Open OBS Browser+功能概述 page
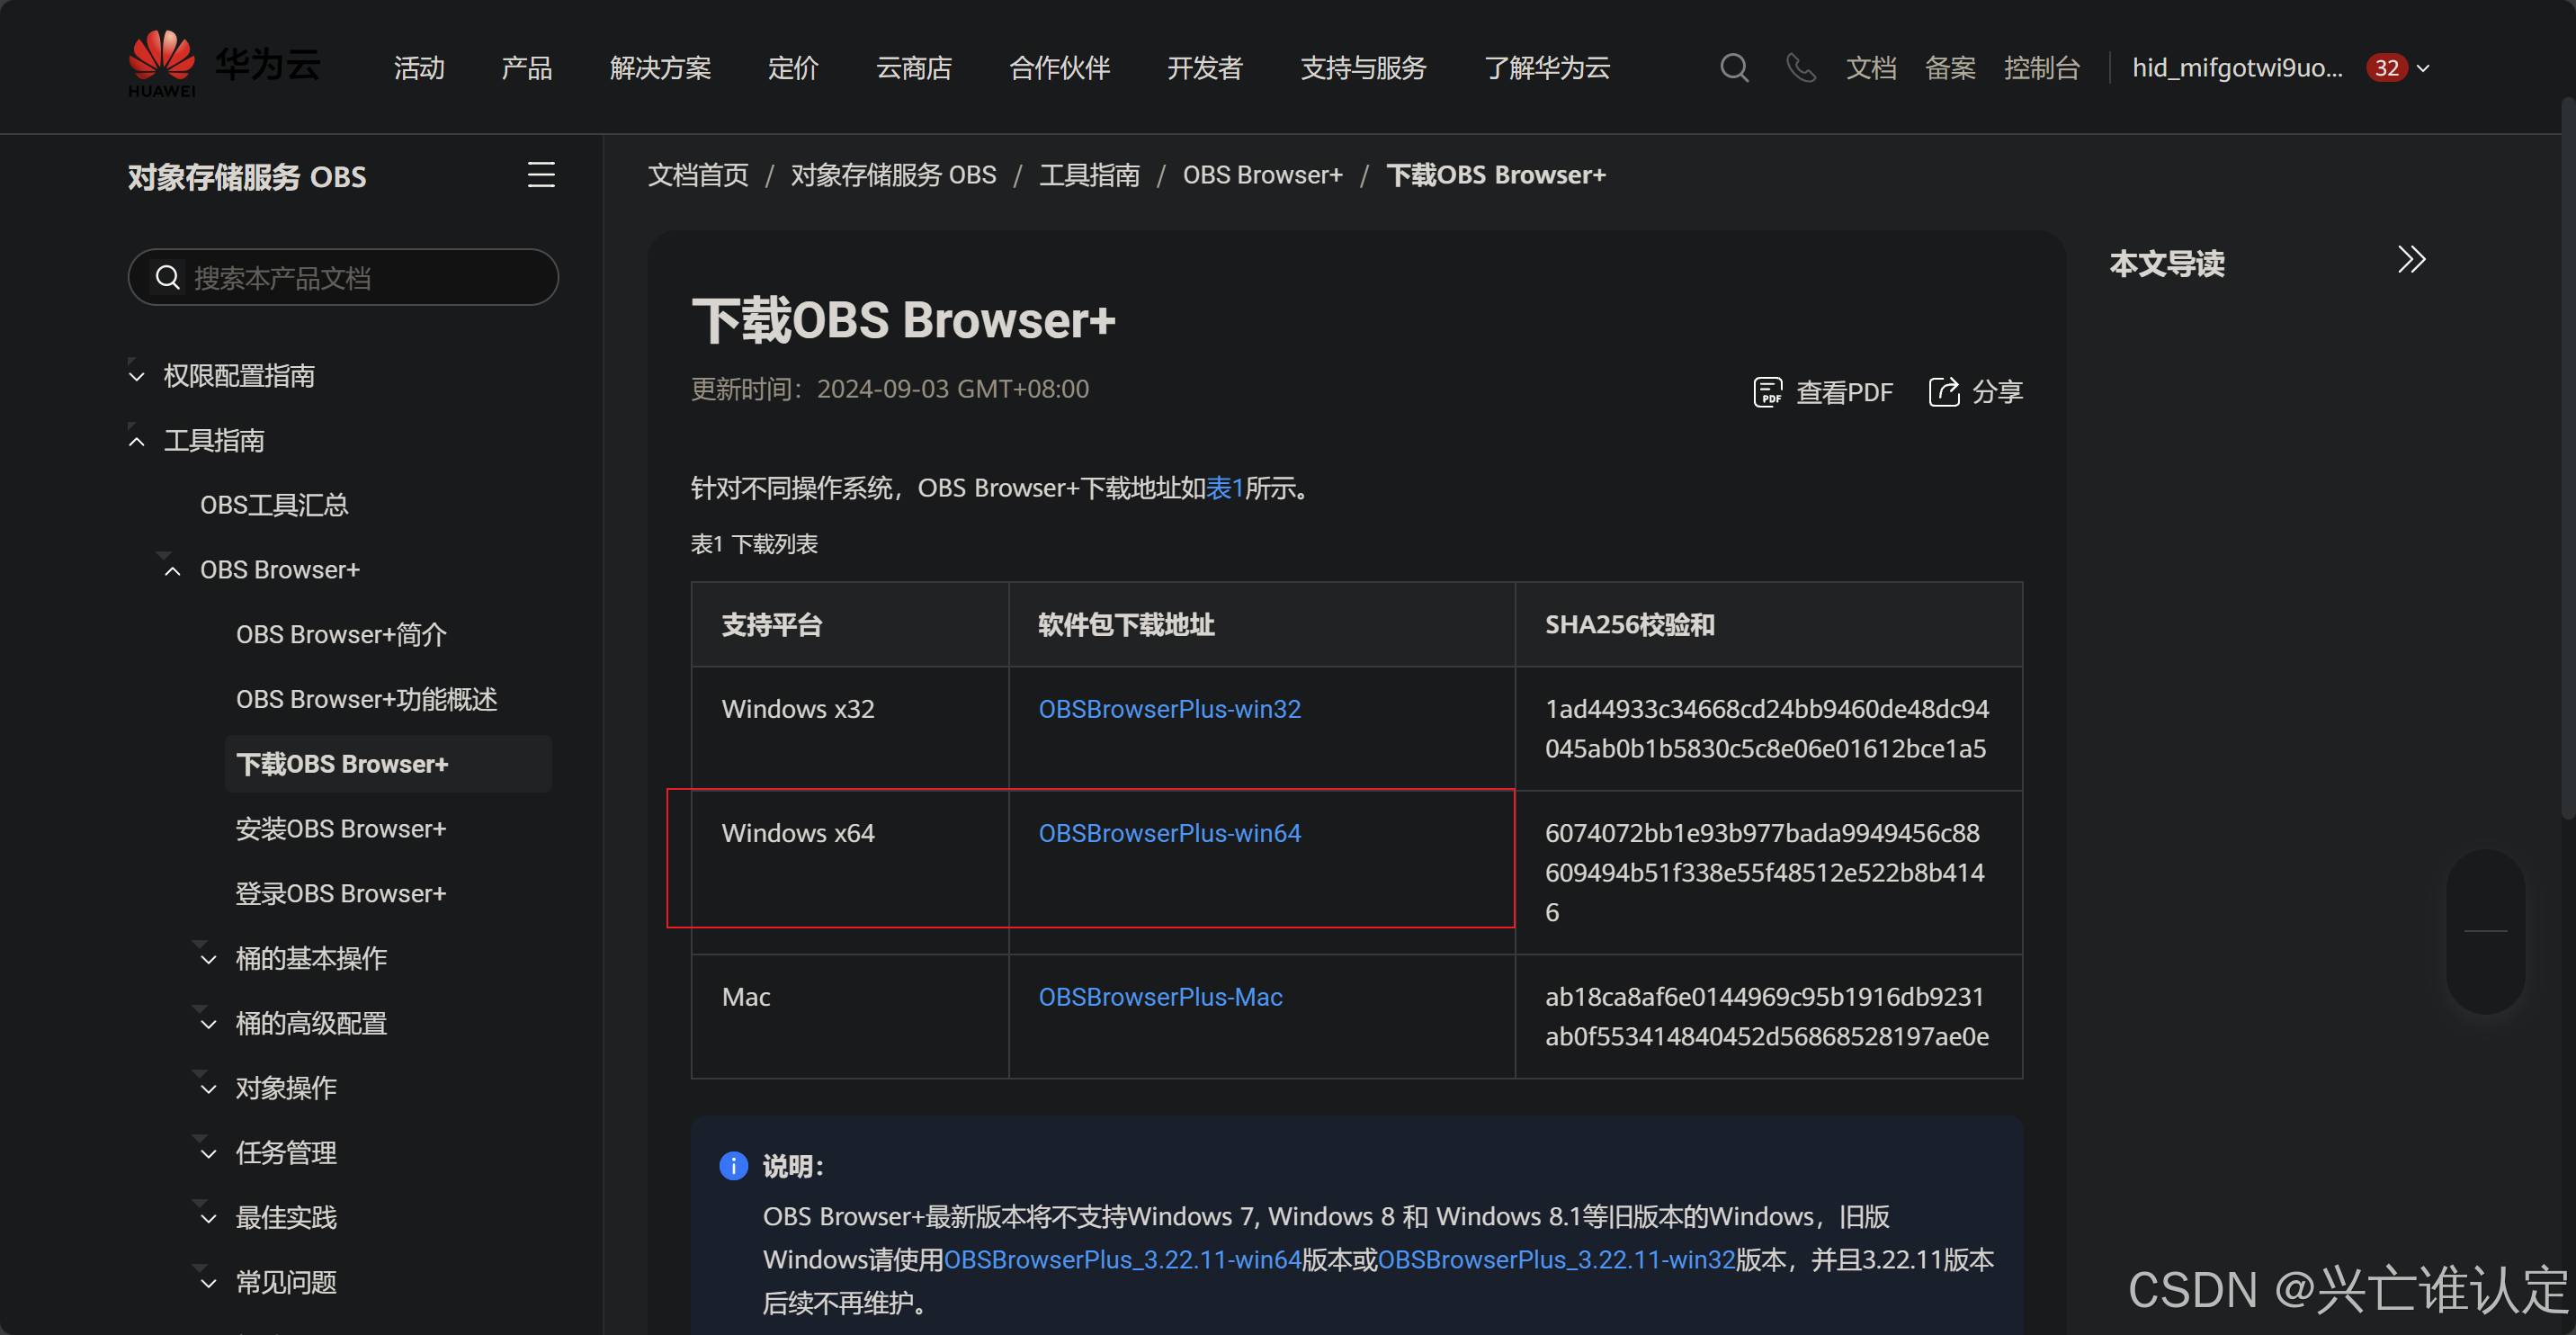Image resolution: width=2576 pixels, height=1335 pixels. coord(366,699)
